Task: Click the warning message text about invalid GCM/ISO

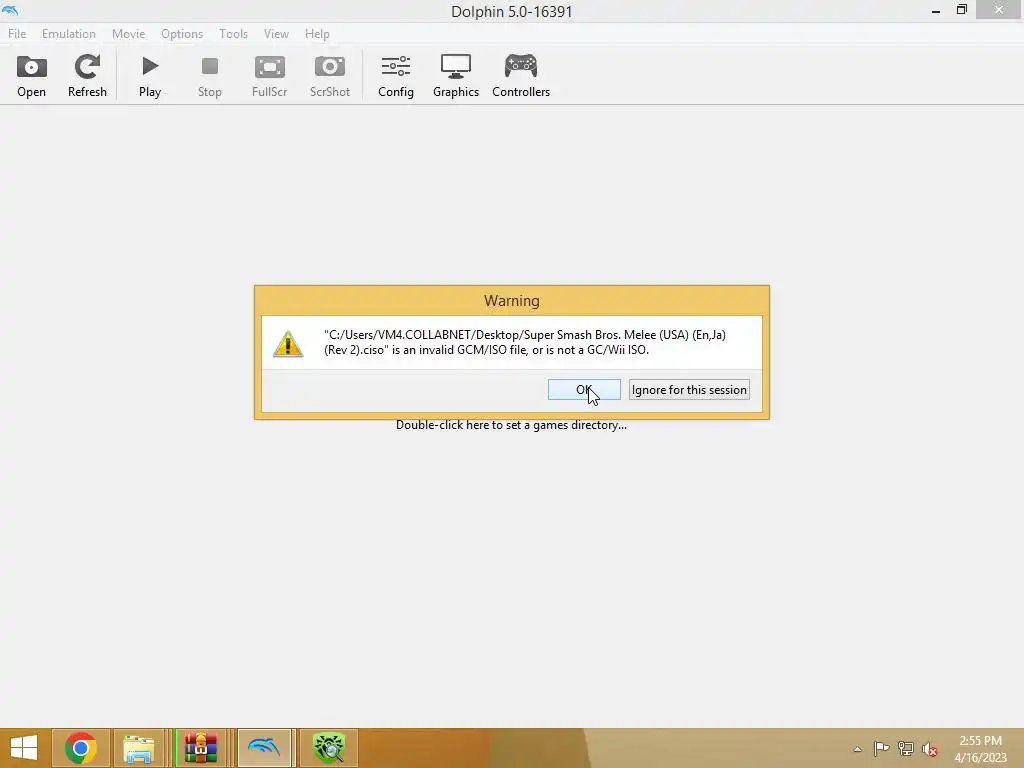Action: (x=524, y=342)
